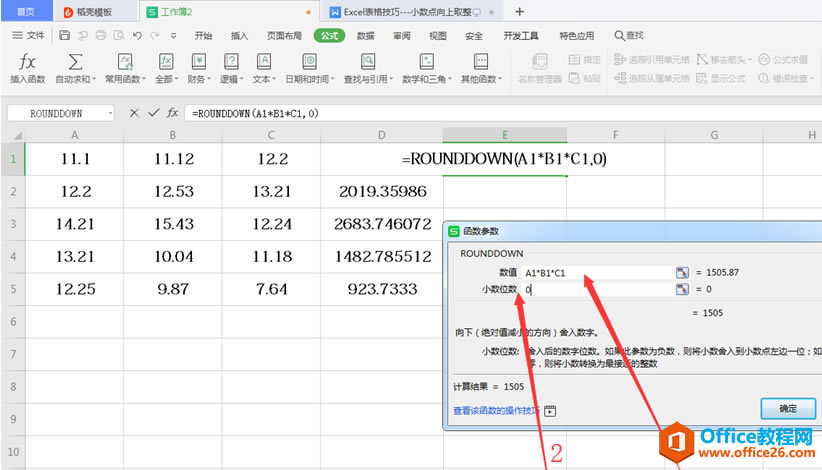Click Trace Precedents (追踪引用单元格)

[x=652, y=60]
